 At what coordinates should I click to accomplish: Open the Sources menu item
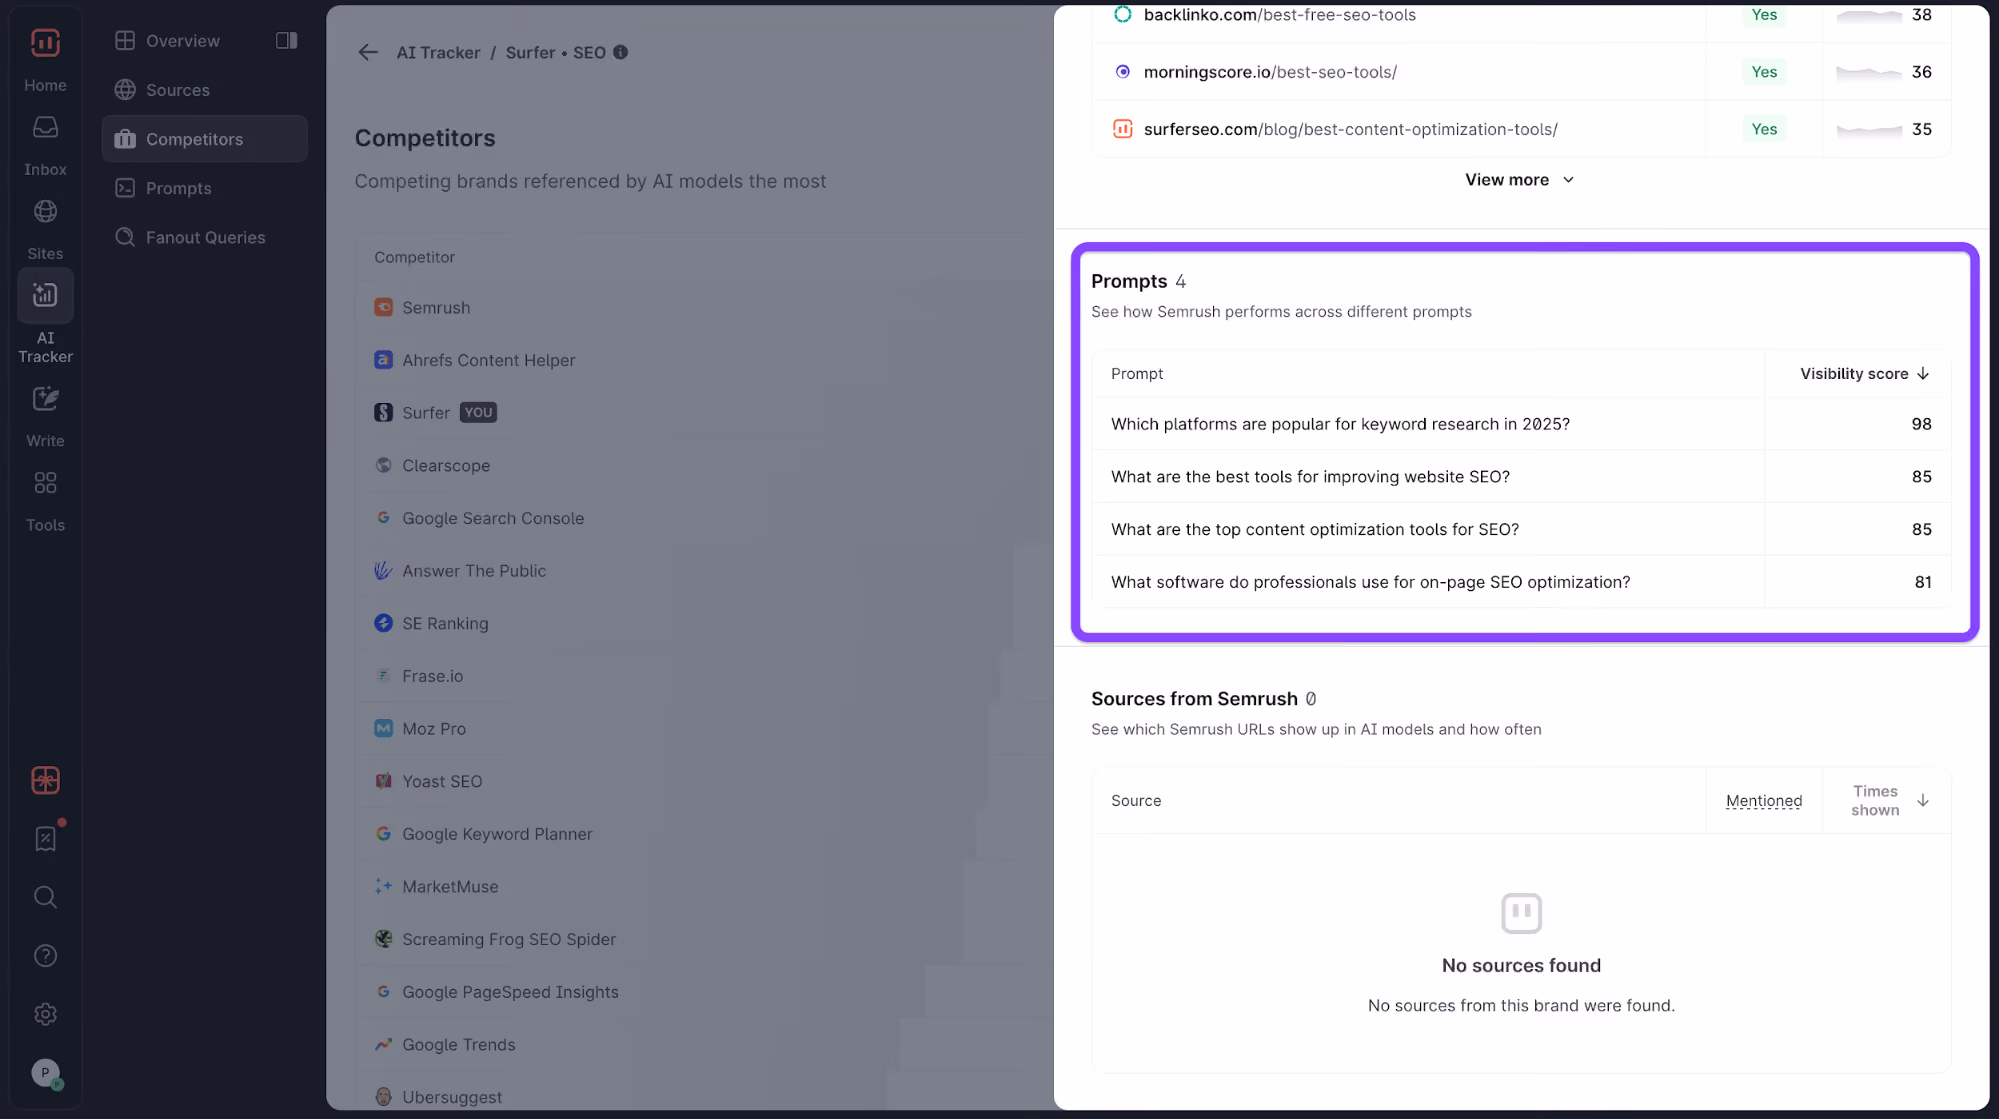coord(205,90)
